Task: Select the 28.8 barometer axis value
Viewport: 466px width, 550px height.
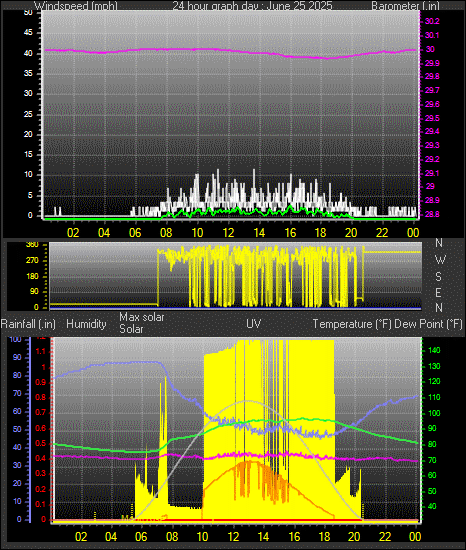Action: coord(432,214)
